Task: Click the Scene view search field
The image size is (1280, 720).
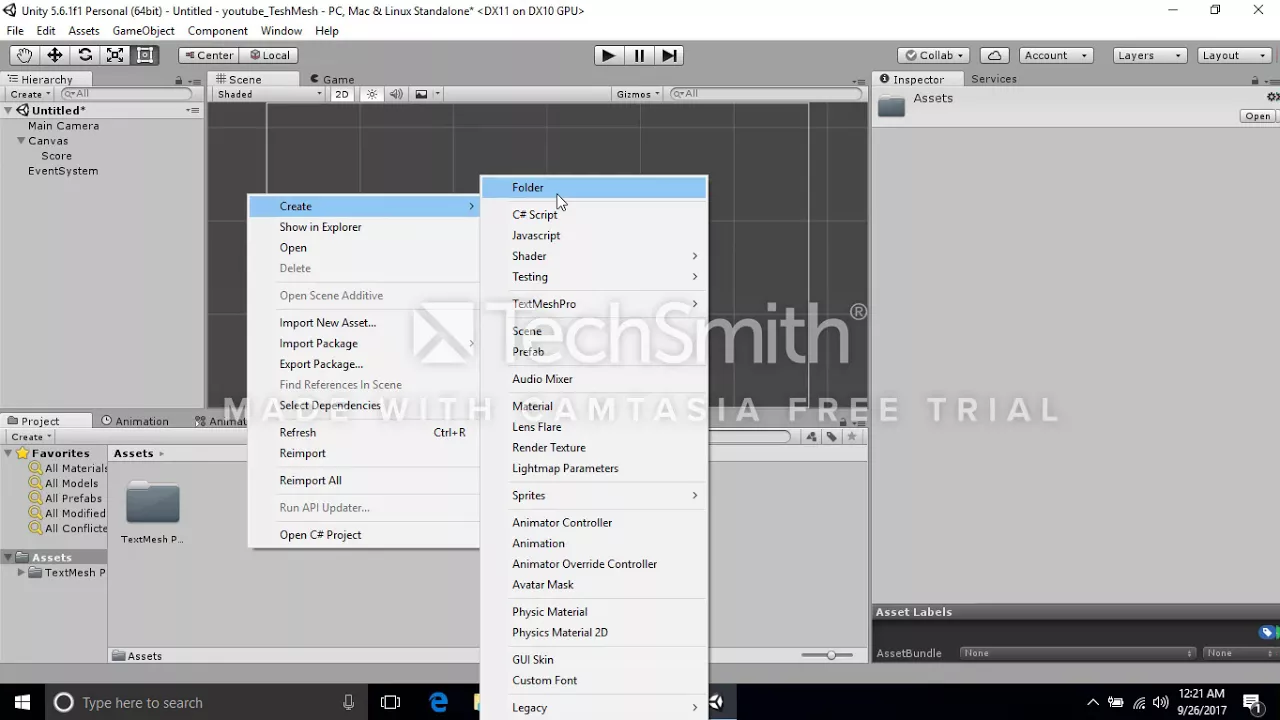Action: pos(765,94)
